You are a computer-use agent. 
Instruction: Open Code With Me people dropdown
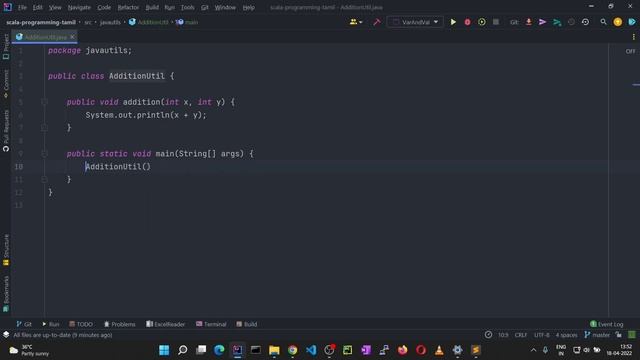[x=356, y=22]
